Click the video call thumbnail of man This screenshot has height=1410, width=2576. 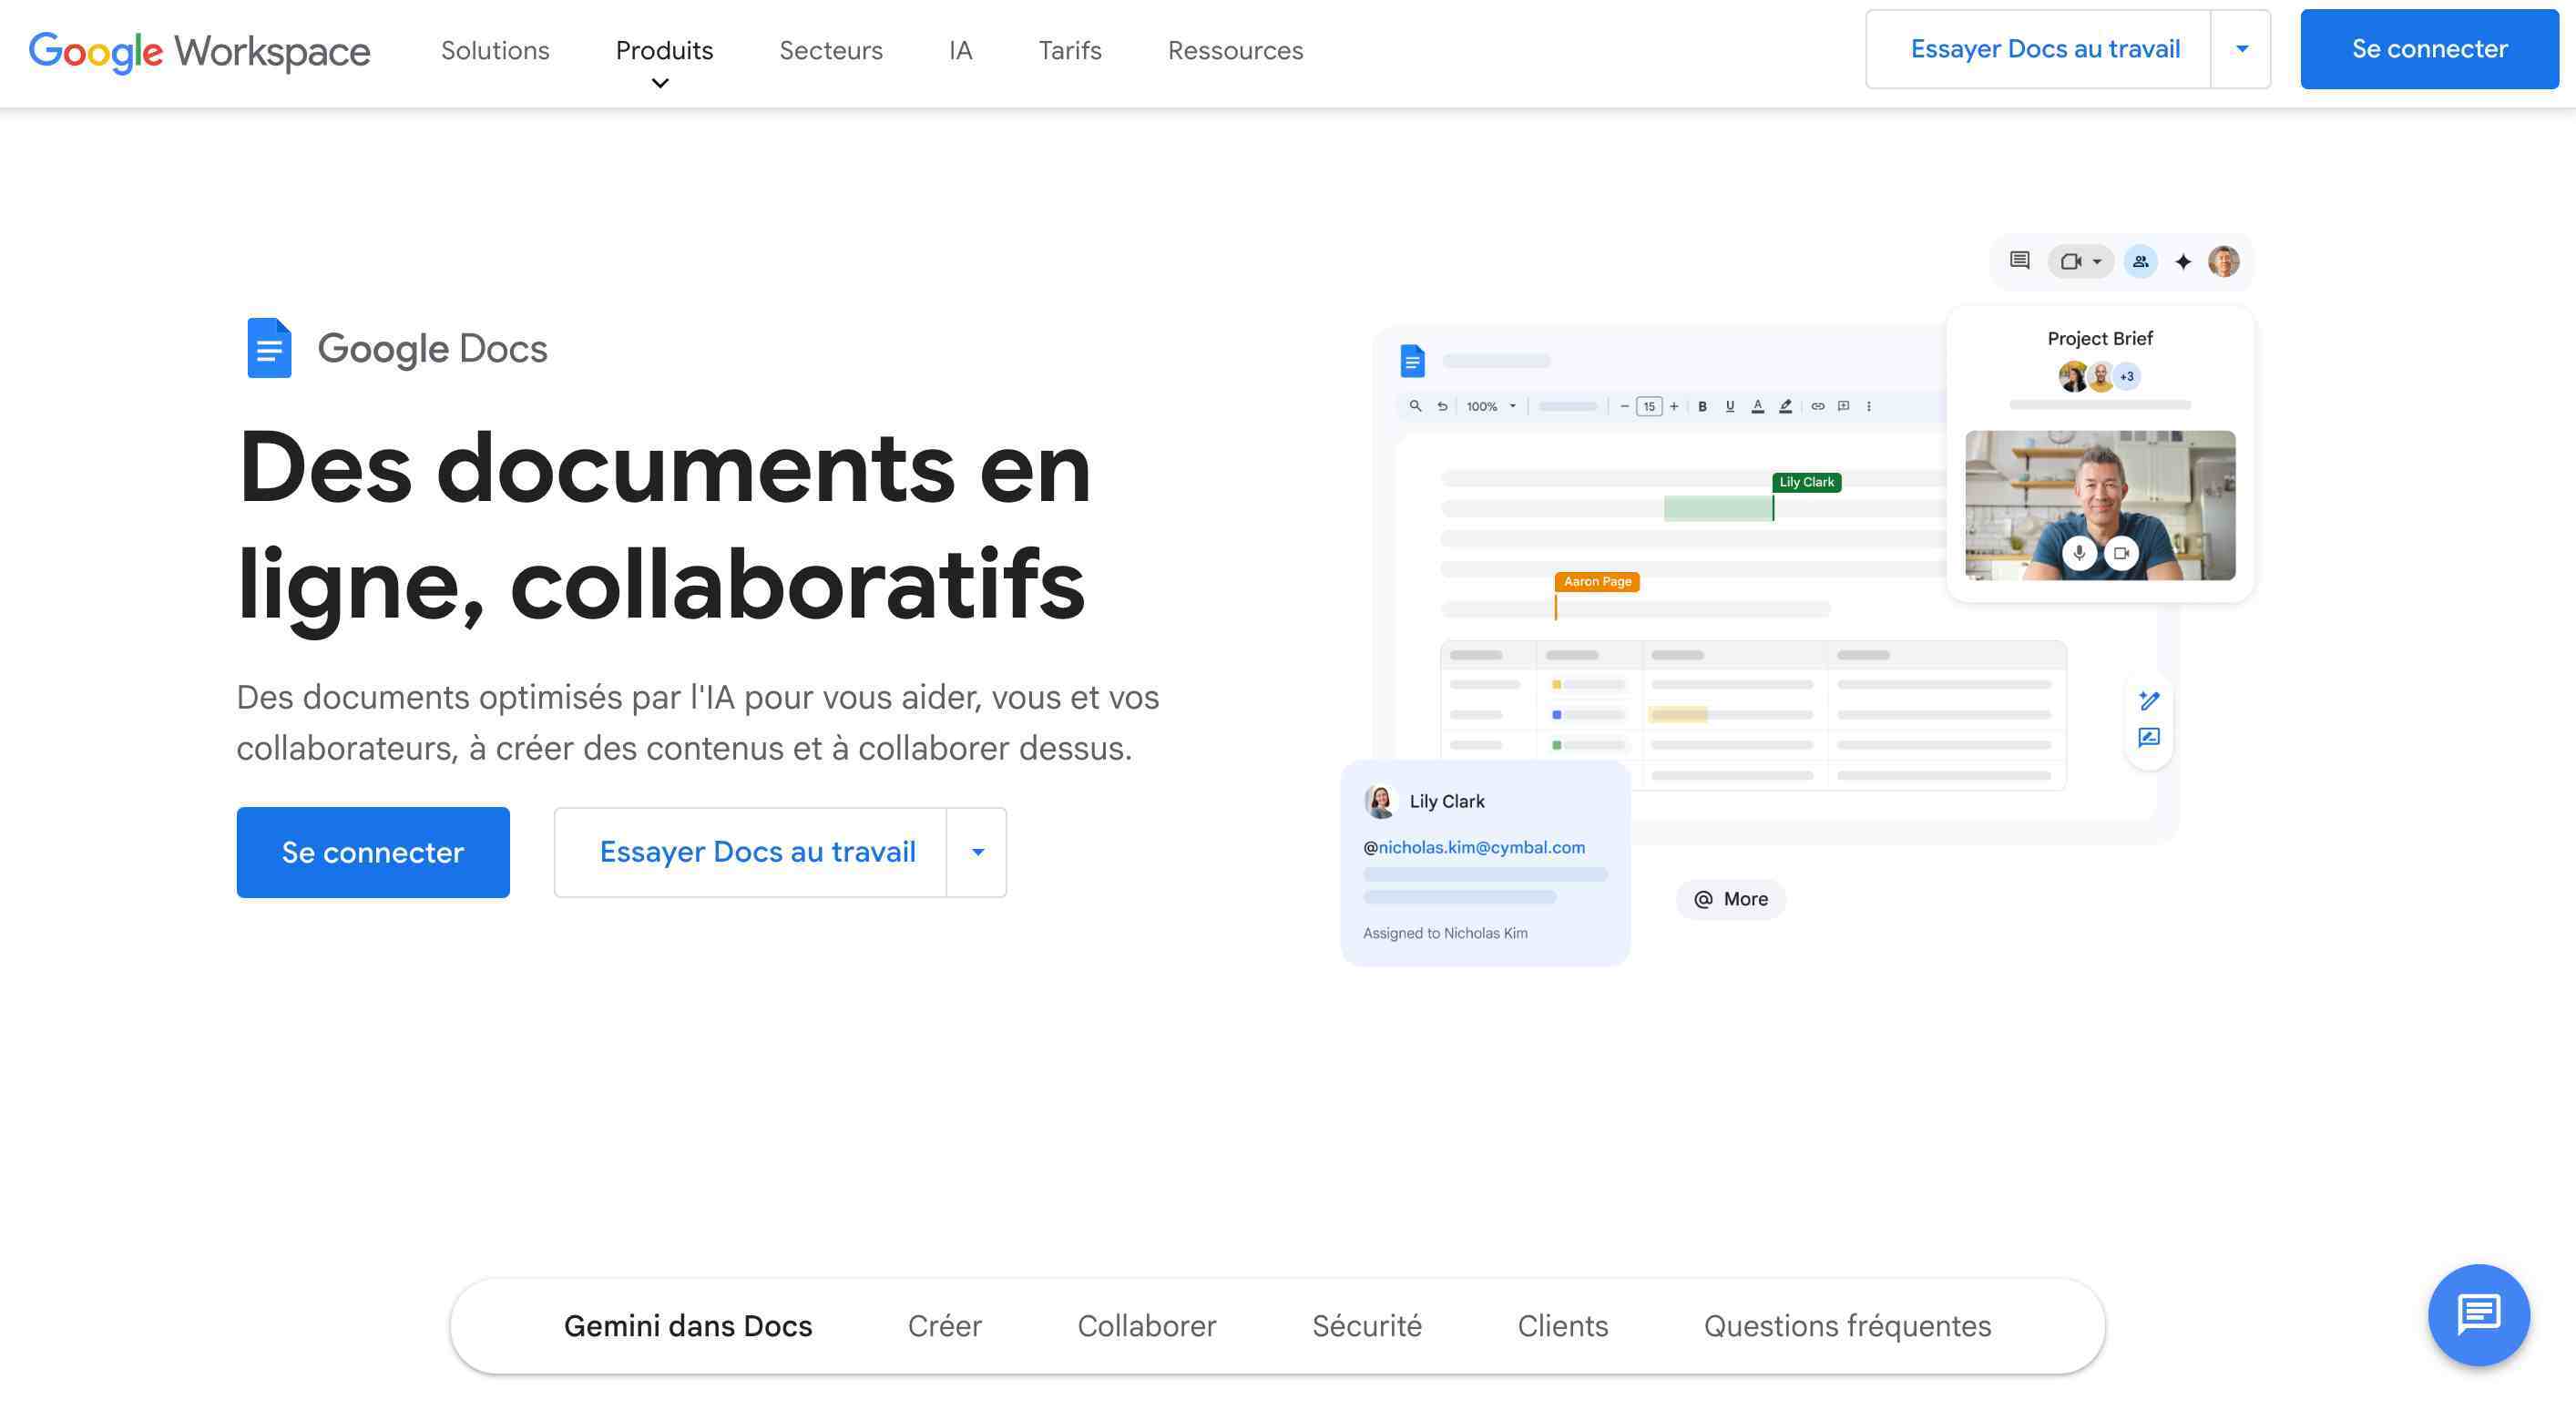coord(2099,490)
